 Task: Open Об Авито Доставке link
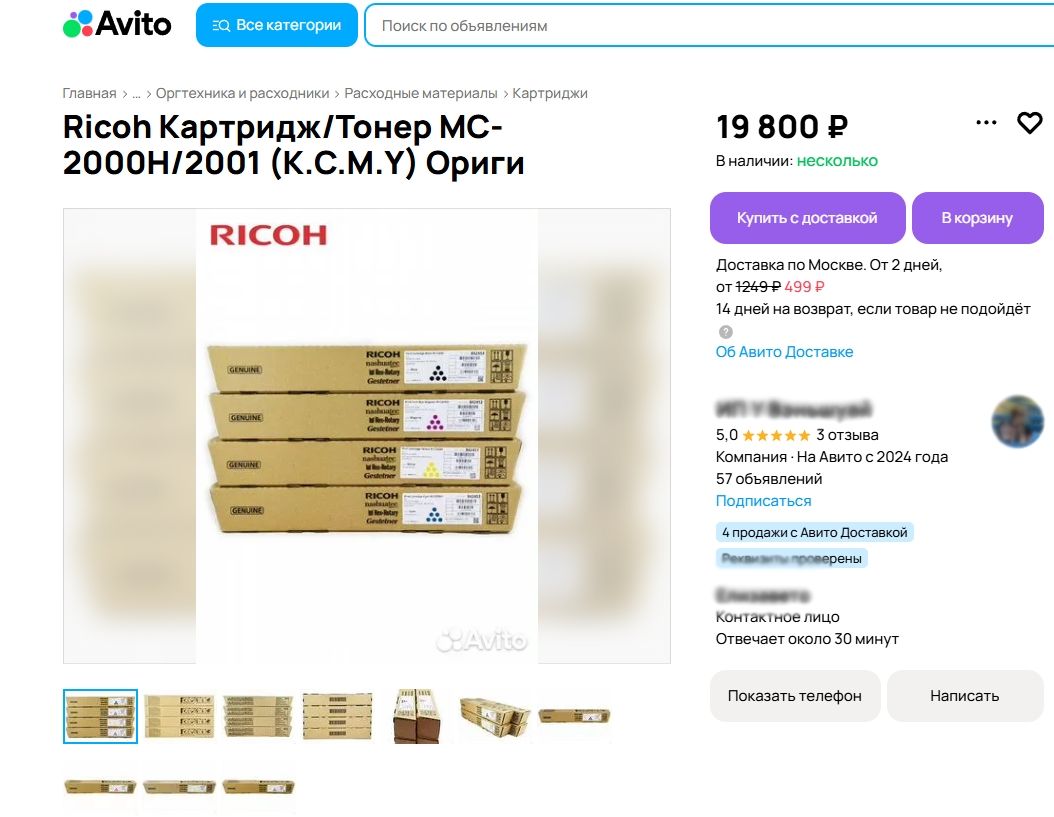(784, 352)
